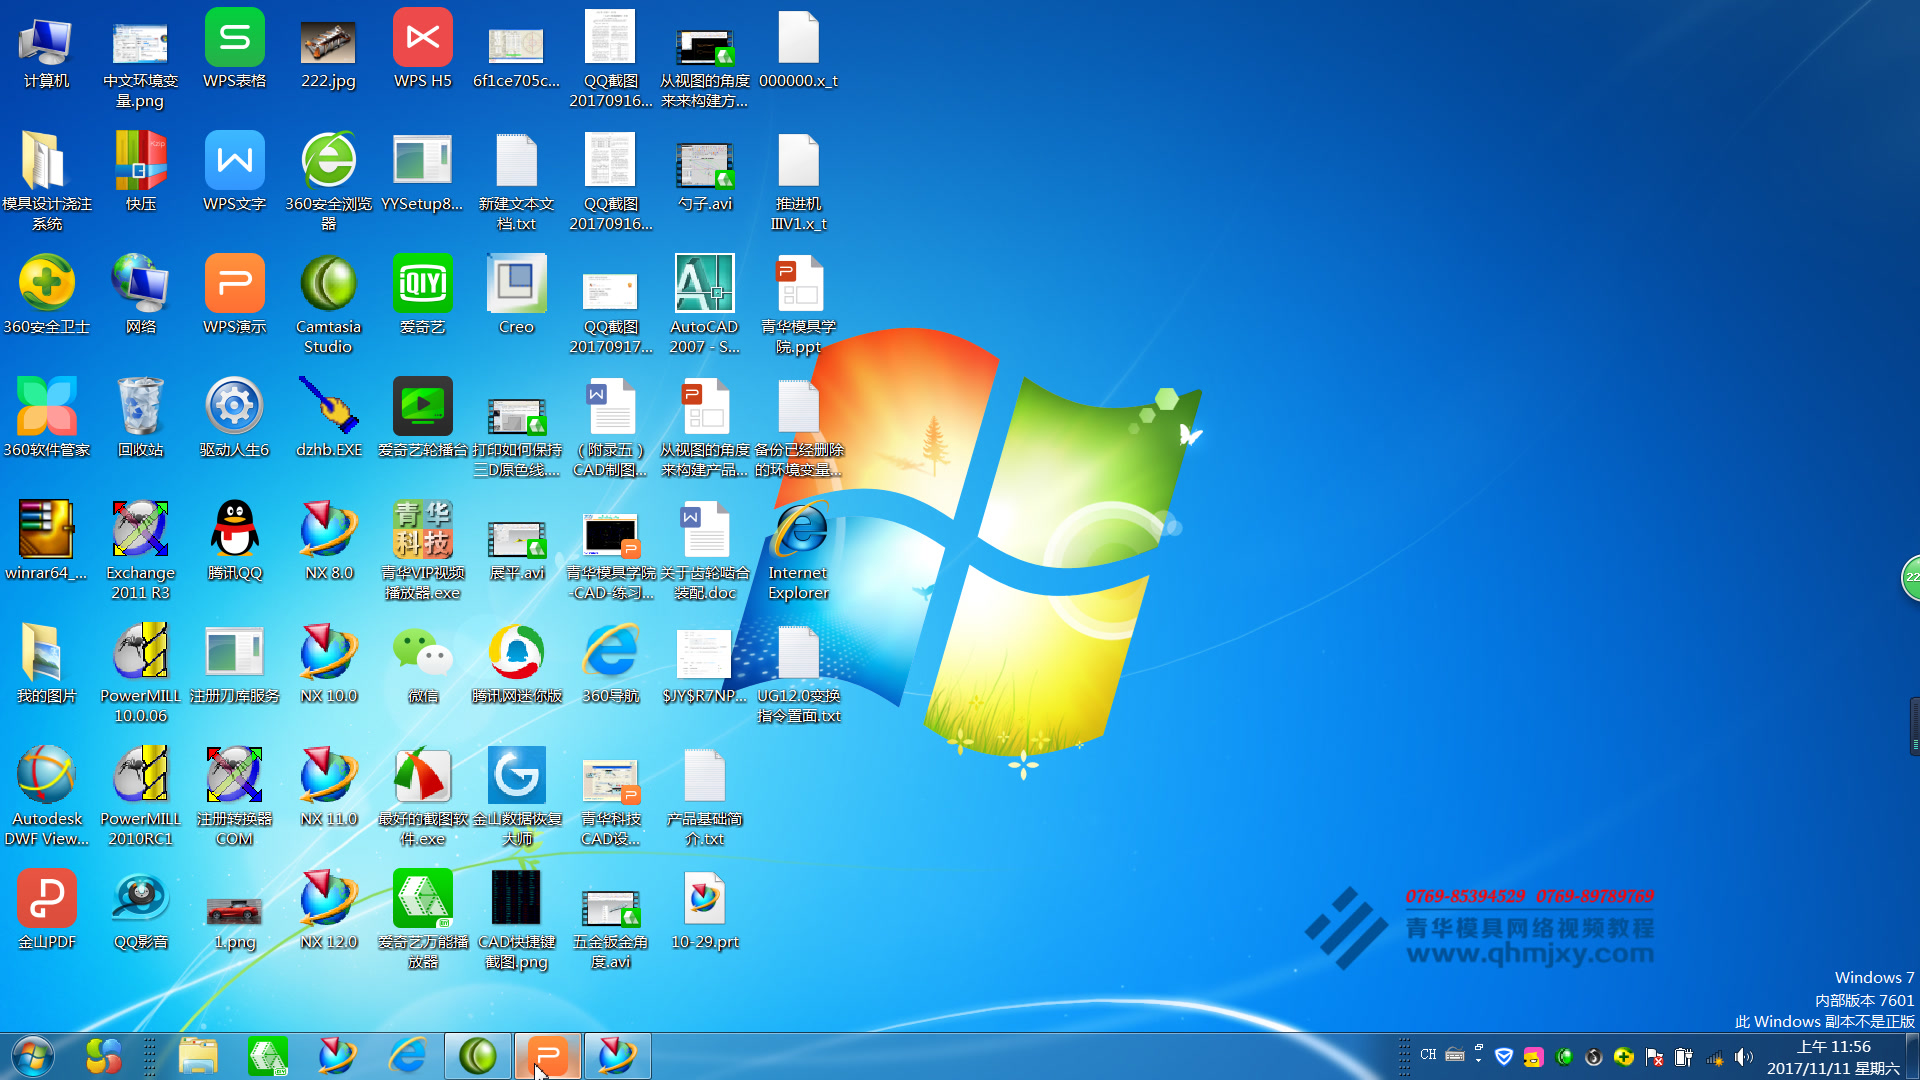Launch 金山数据恢复大师 icon
1920x1080 pixels.
(516, 797)
